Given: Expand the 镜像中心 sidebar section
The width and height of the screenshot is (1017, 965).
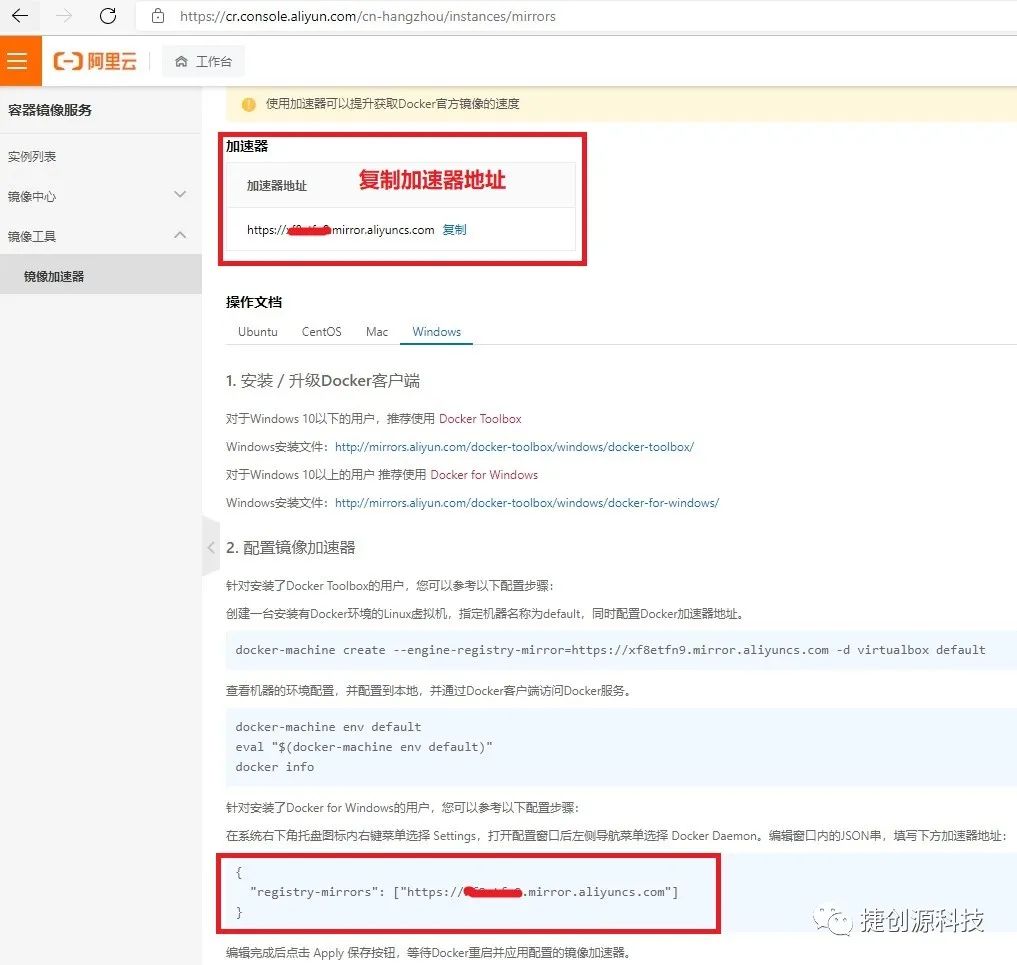Looking at the screenshot, I should (x=101, y=196).
